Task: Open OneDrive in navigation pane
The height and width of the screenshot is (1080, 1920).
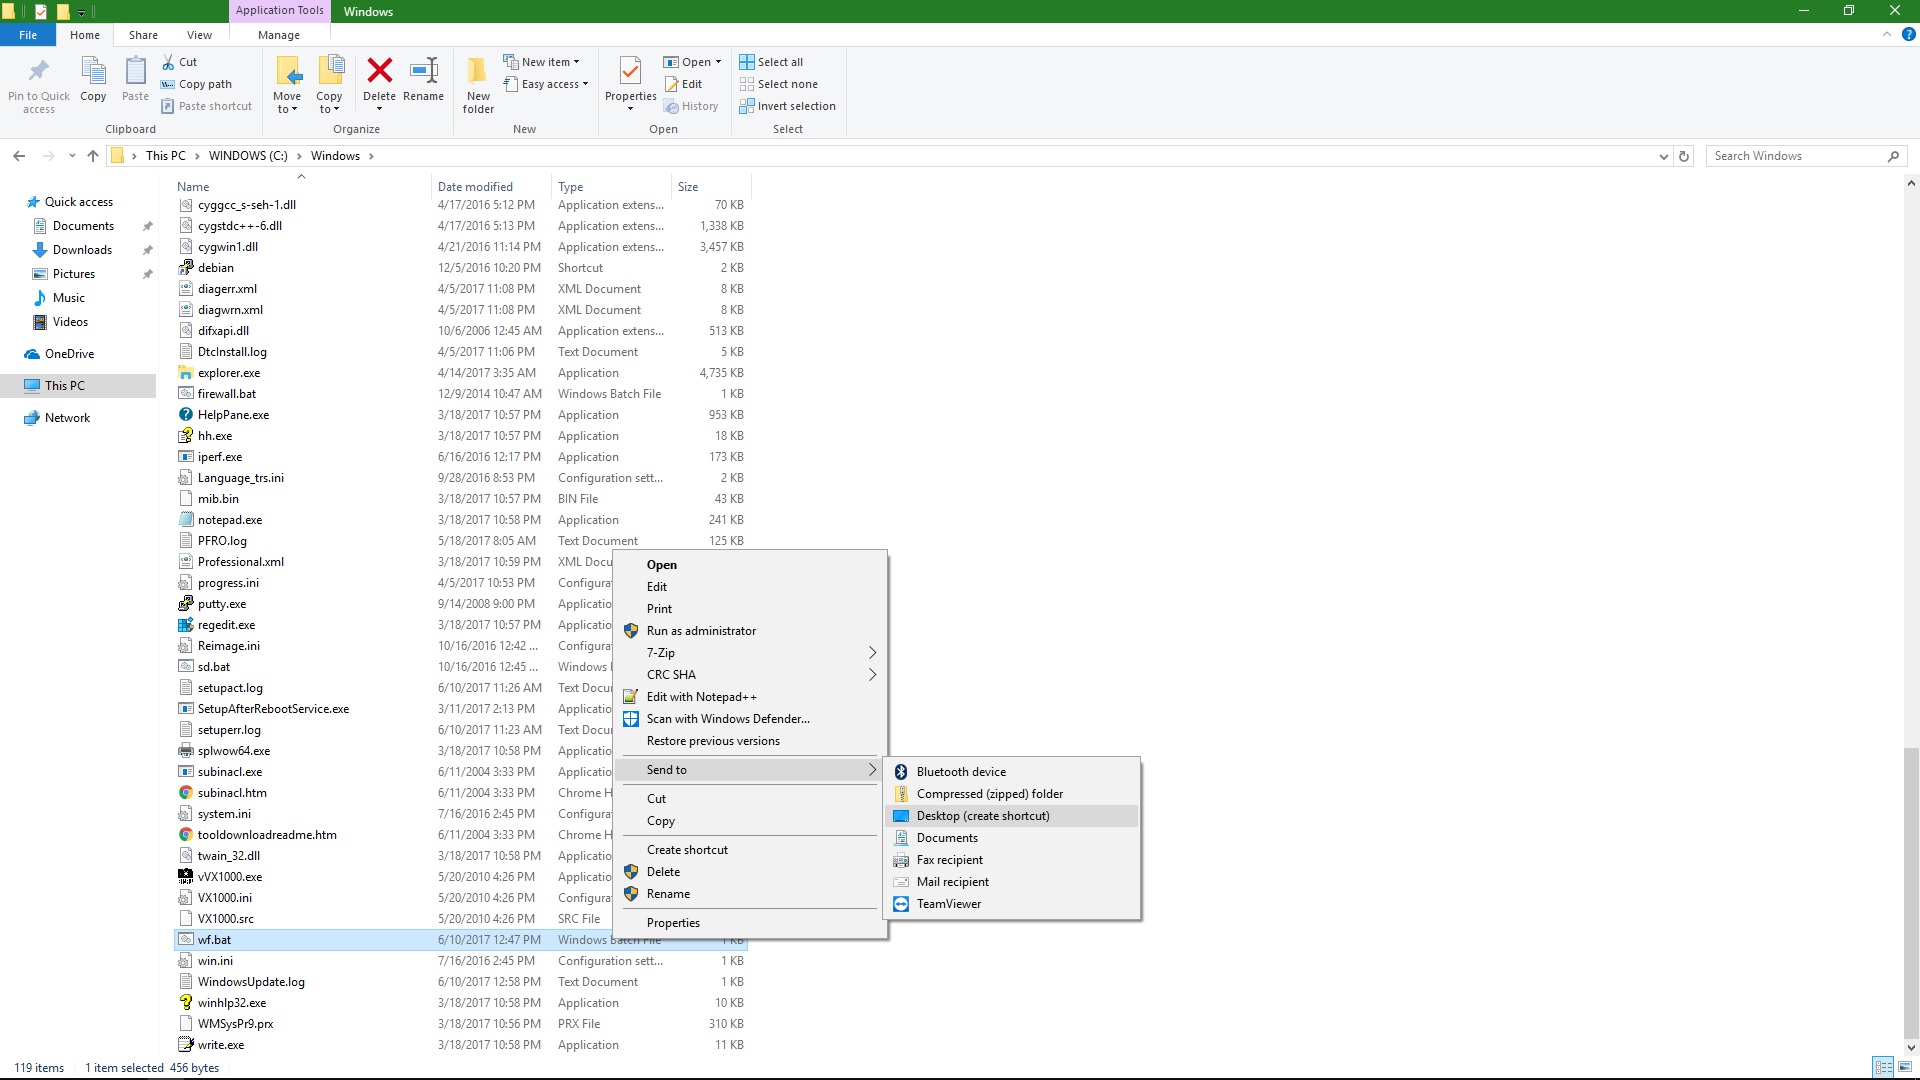Action: [x=69, y=354]
